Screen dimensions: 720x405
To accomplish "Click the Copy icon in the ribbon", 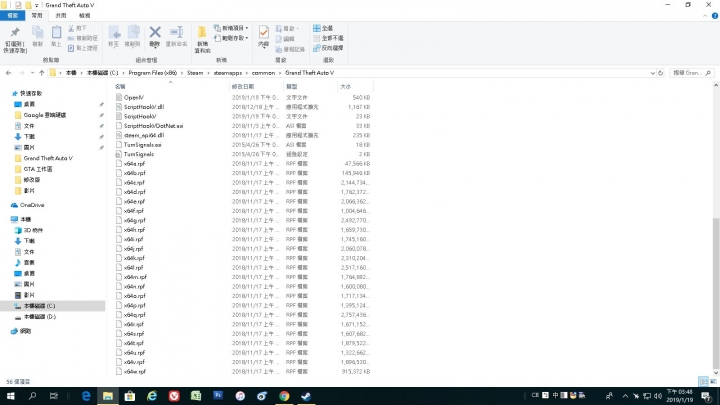I will (x=38, y=33).
